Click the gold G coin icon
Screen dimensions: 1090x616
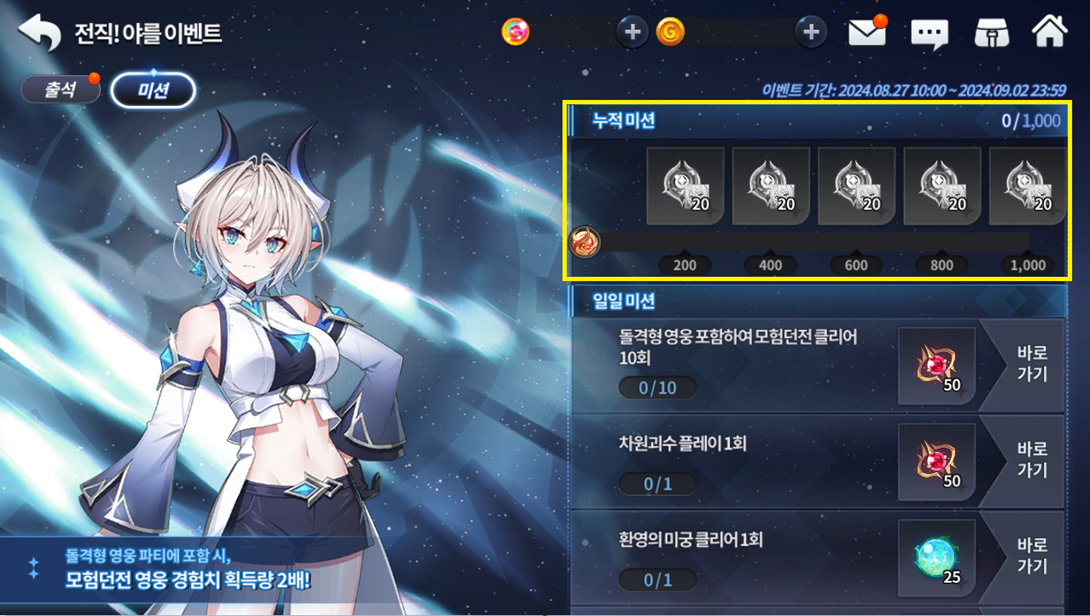(x=671, y=32)
